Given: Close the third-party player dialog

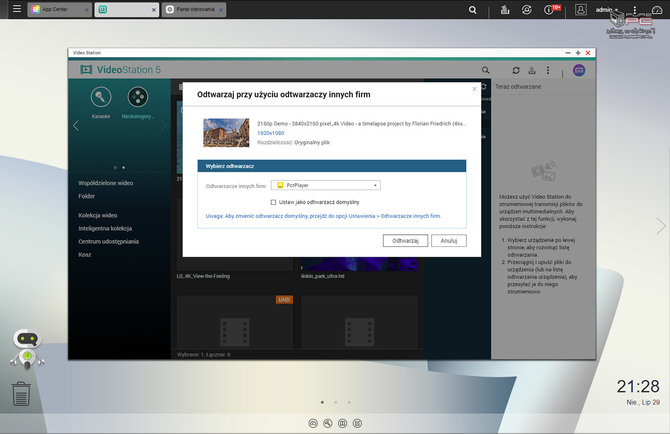Looking at the screenshot, I should [x=474, y=89].
